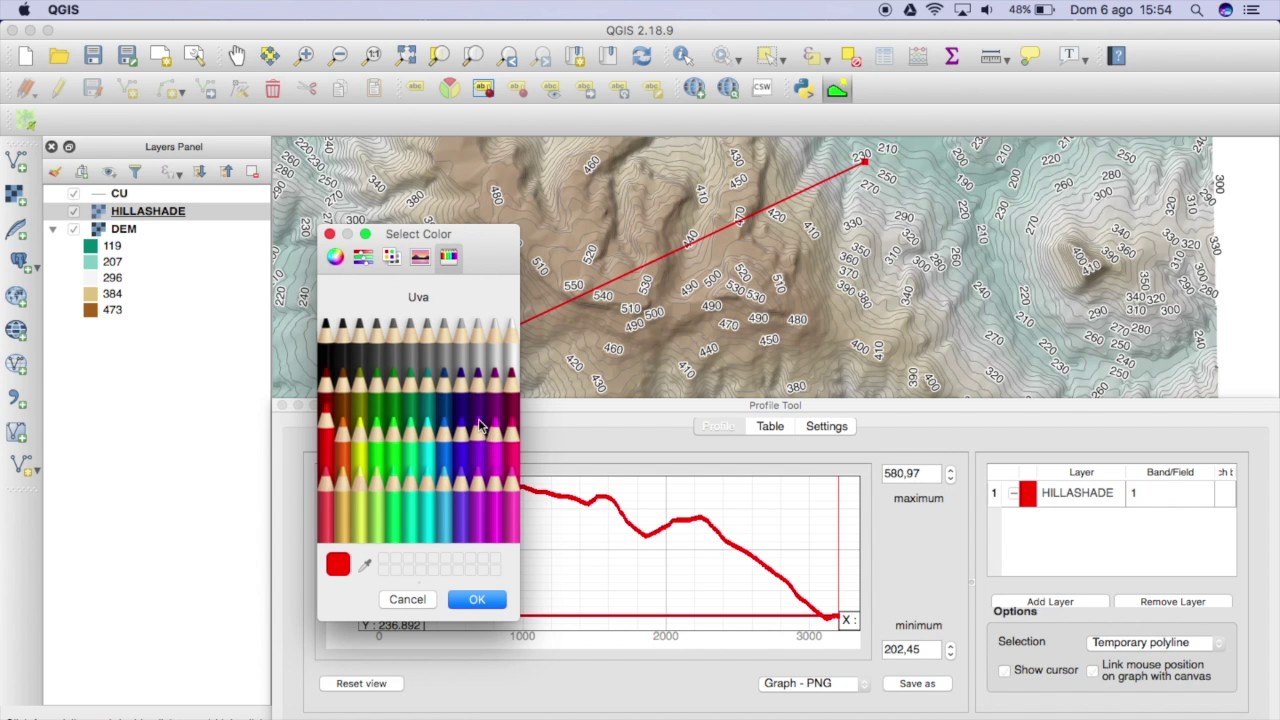Refresh the map canvas
Screen dimensions: 1280x720
coord(642,56)
